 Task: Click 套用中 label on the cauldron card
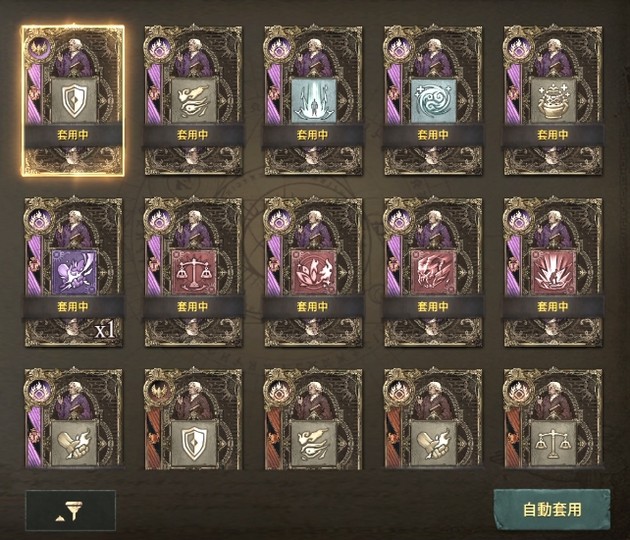[553, 135]
